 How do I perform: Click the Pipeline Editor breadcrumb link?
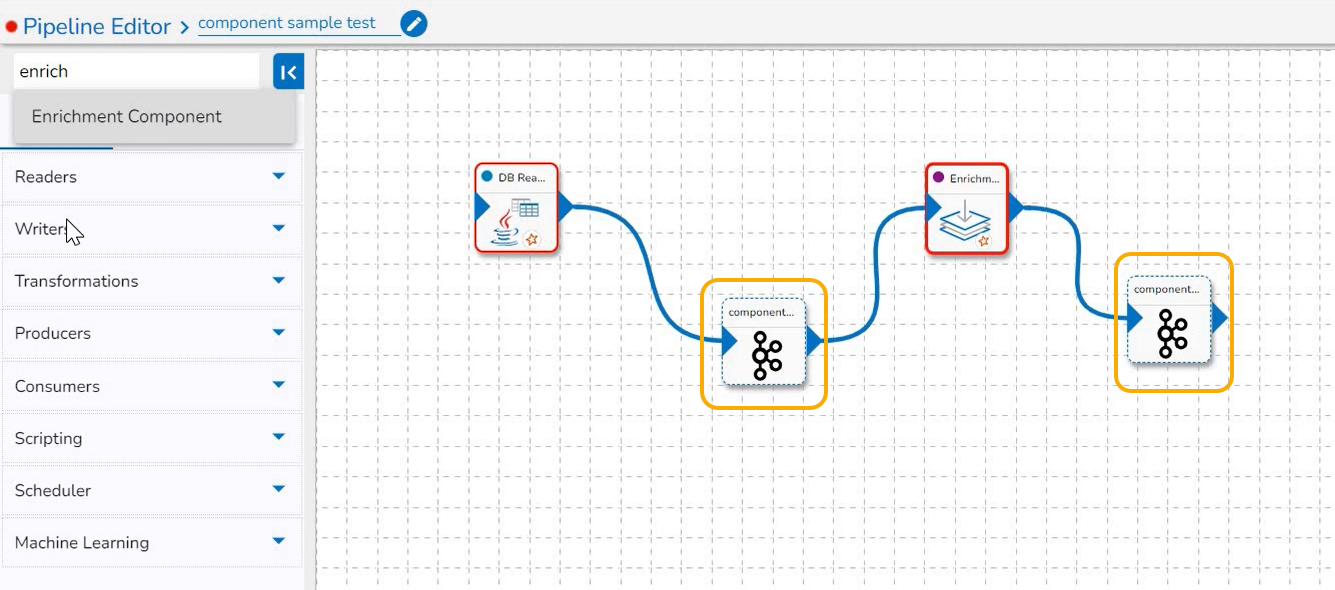point(97,27)
